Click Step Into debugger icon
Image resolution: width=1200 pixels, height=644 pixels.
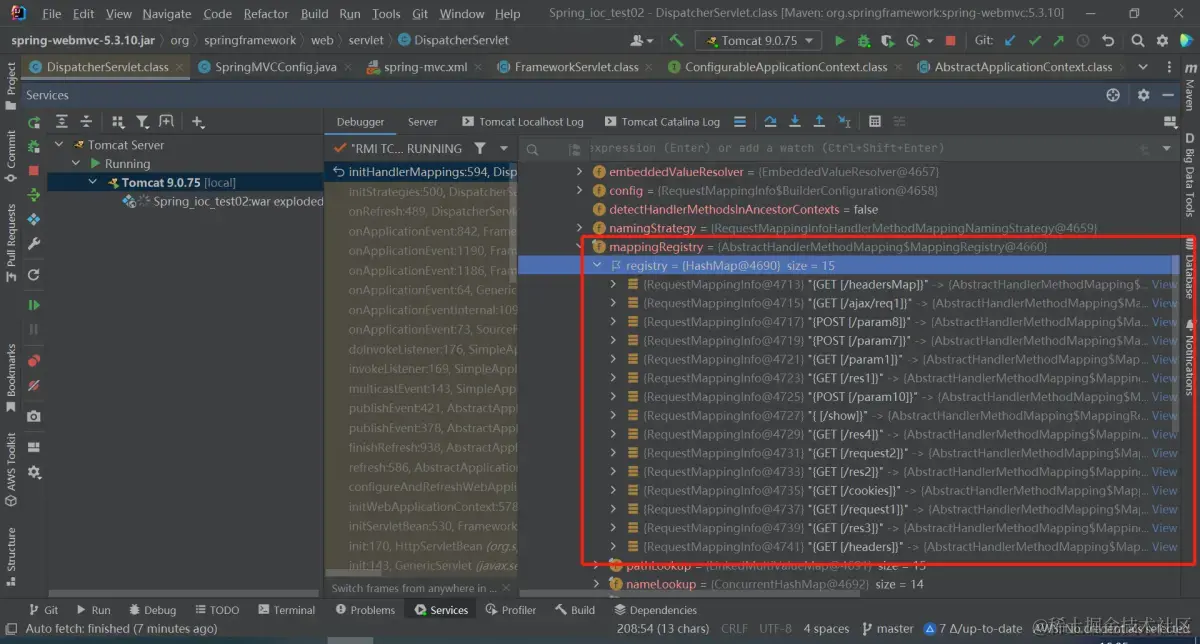795,121
